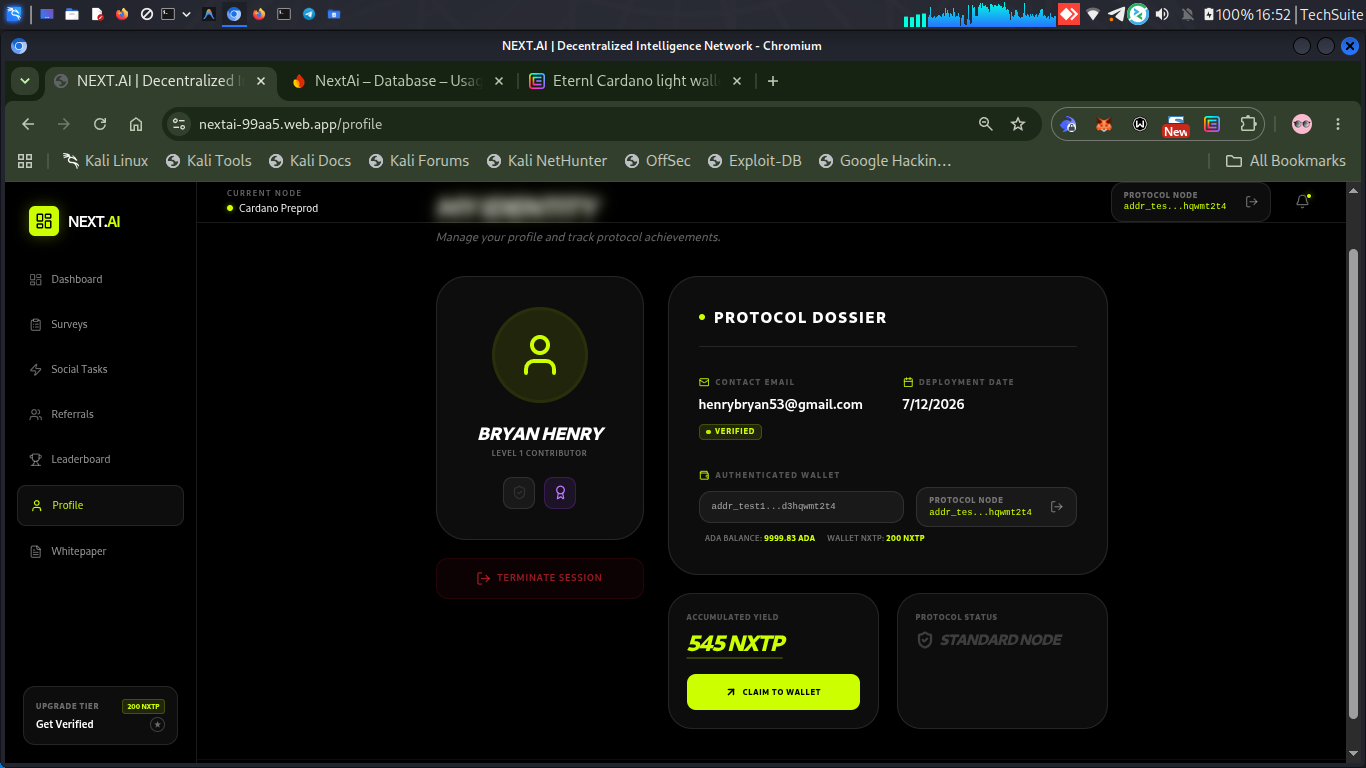
Task: Open the Wi-Fi network tray icon
Action: (x=1093, y=14)
